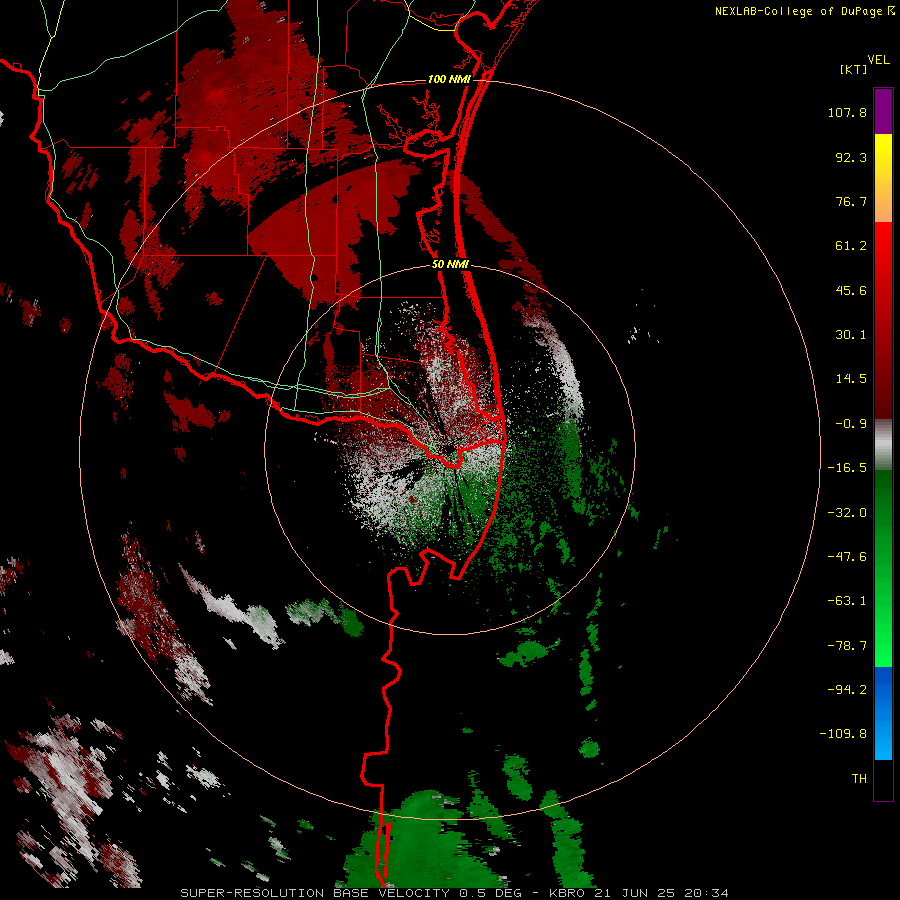Viewport: 900px width, 900px height.
Task: Click the NEXLAB-College of DuPage credit text
Action: point(804,11)
